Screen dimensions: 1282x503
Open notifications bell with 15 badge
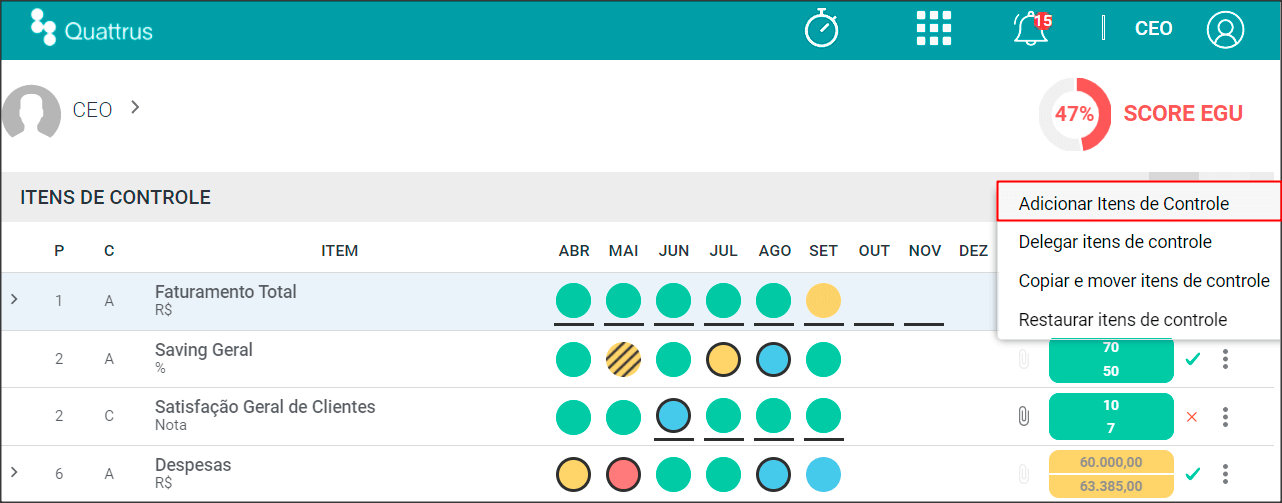click(x=1031, y=28)
